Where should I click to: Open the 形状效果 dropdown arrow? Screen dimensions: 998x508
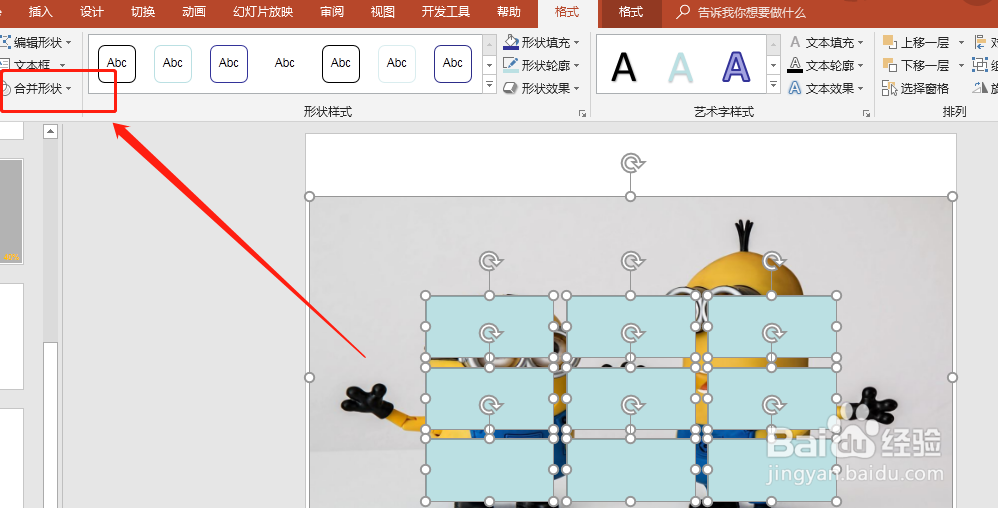coord(577,88)
